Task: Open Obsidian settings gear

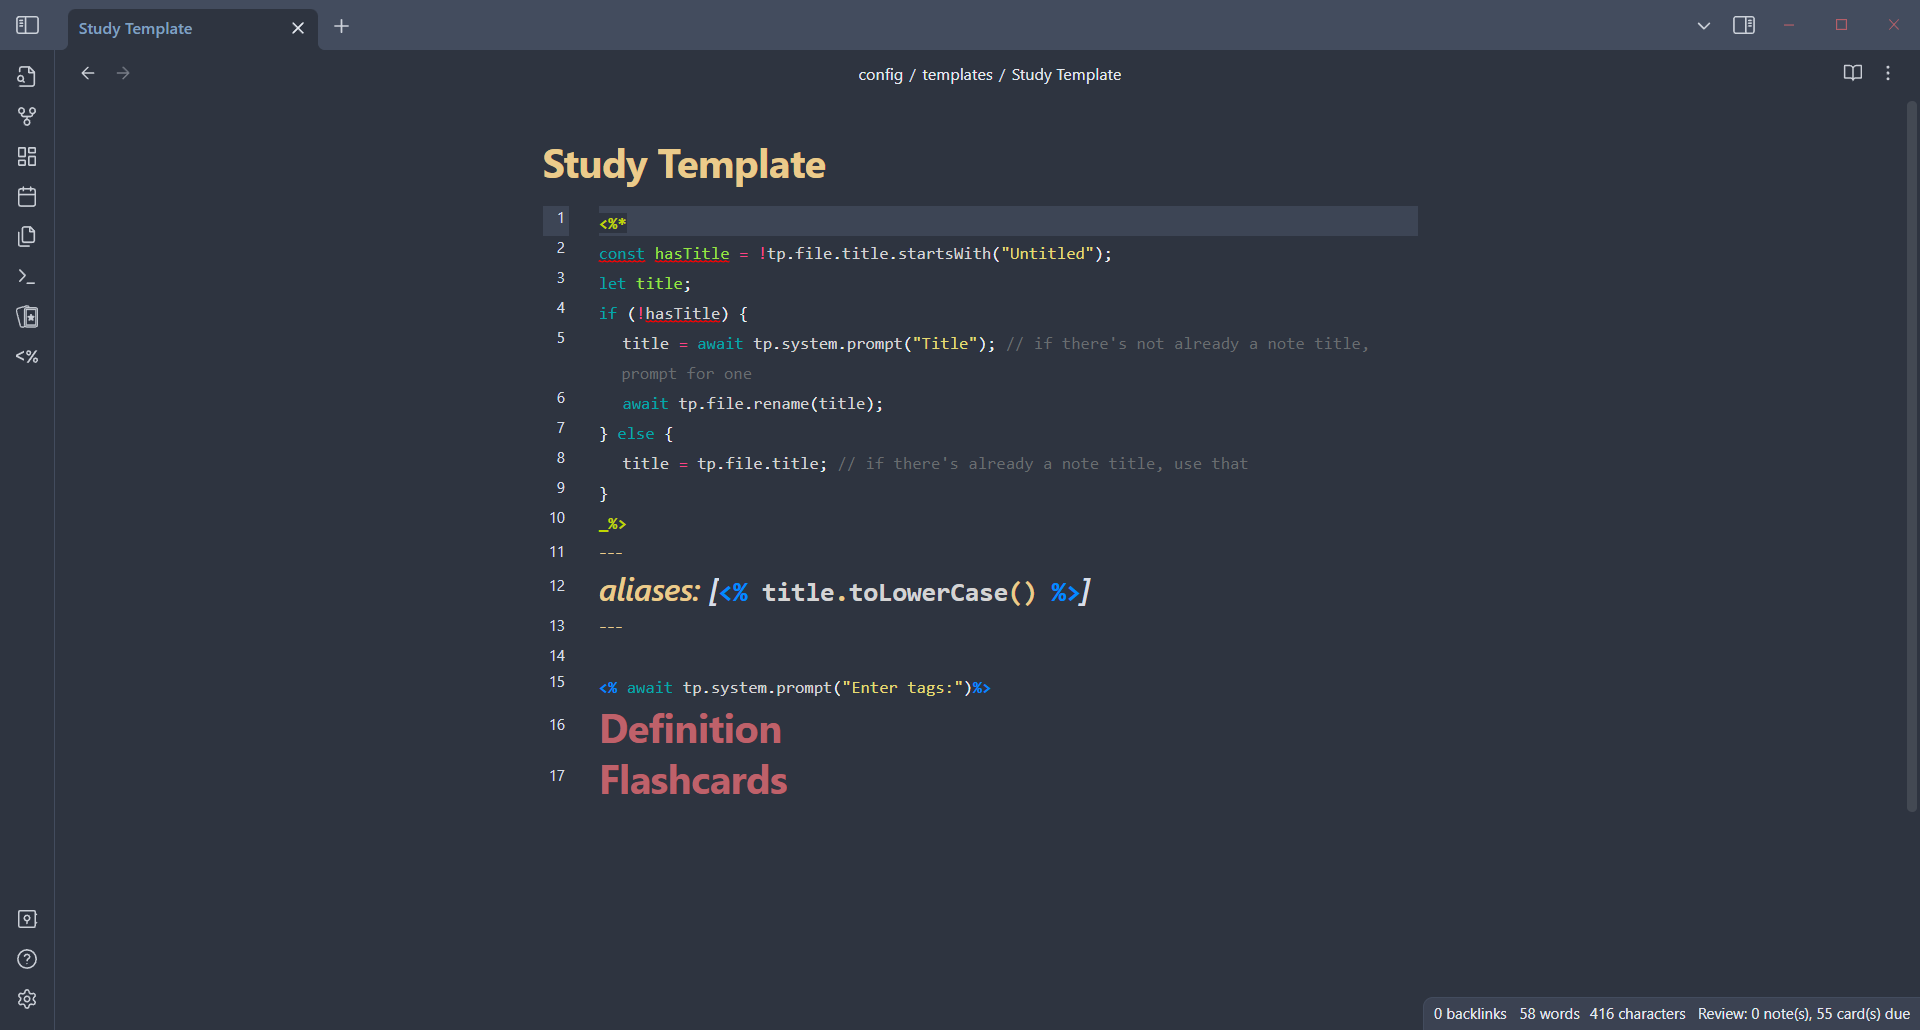Action: [27, 999]
